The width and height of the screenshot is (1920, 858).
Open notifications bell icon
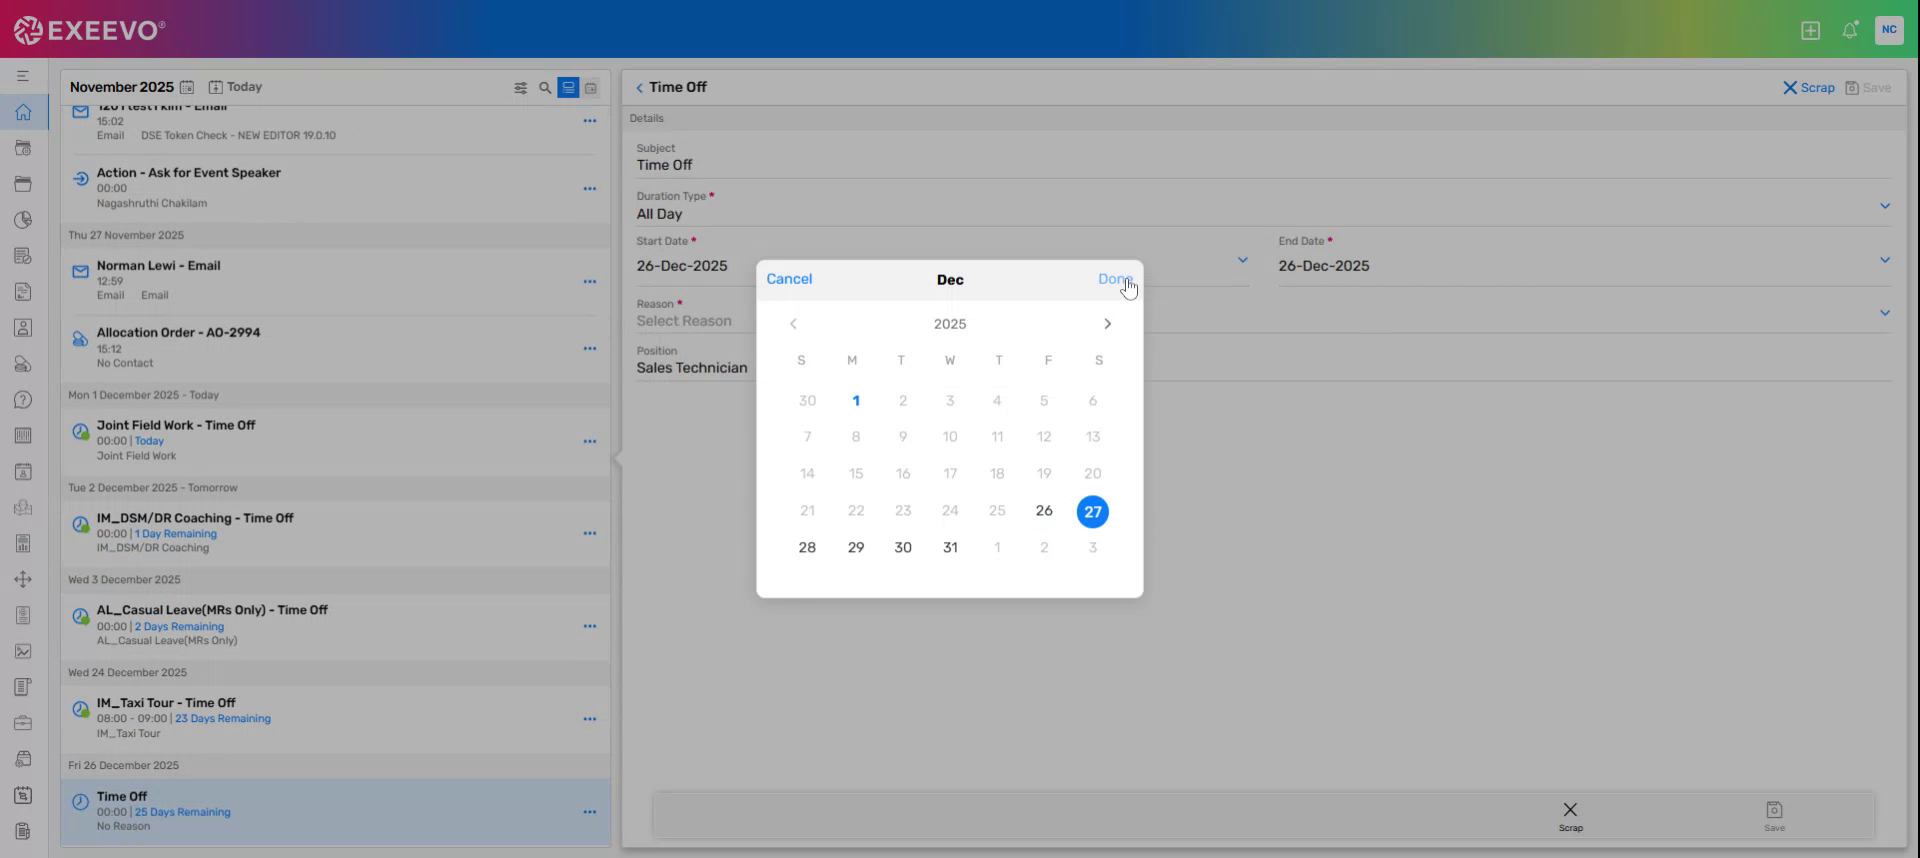point(1850,30)
